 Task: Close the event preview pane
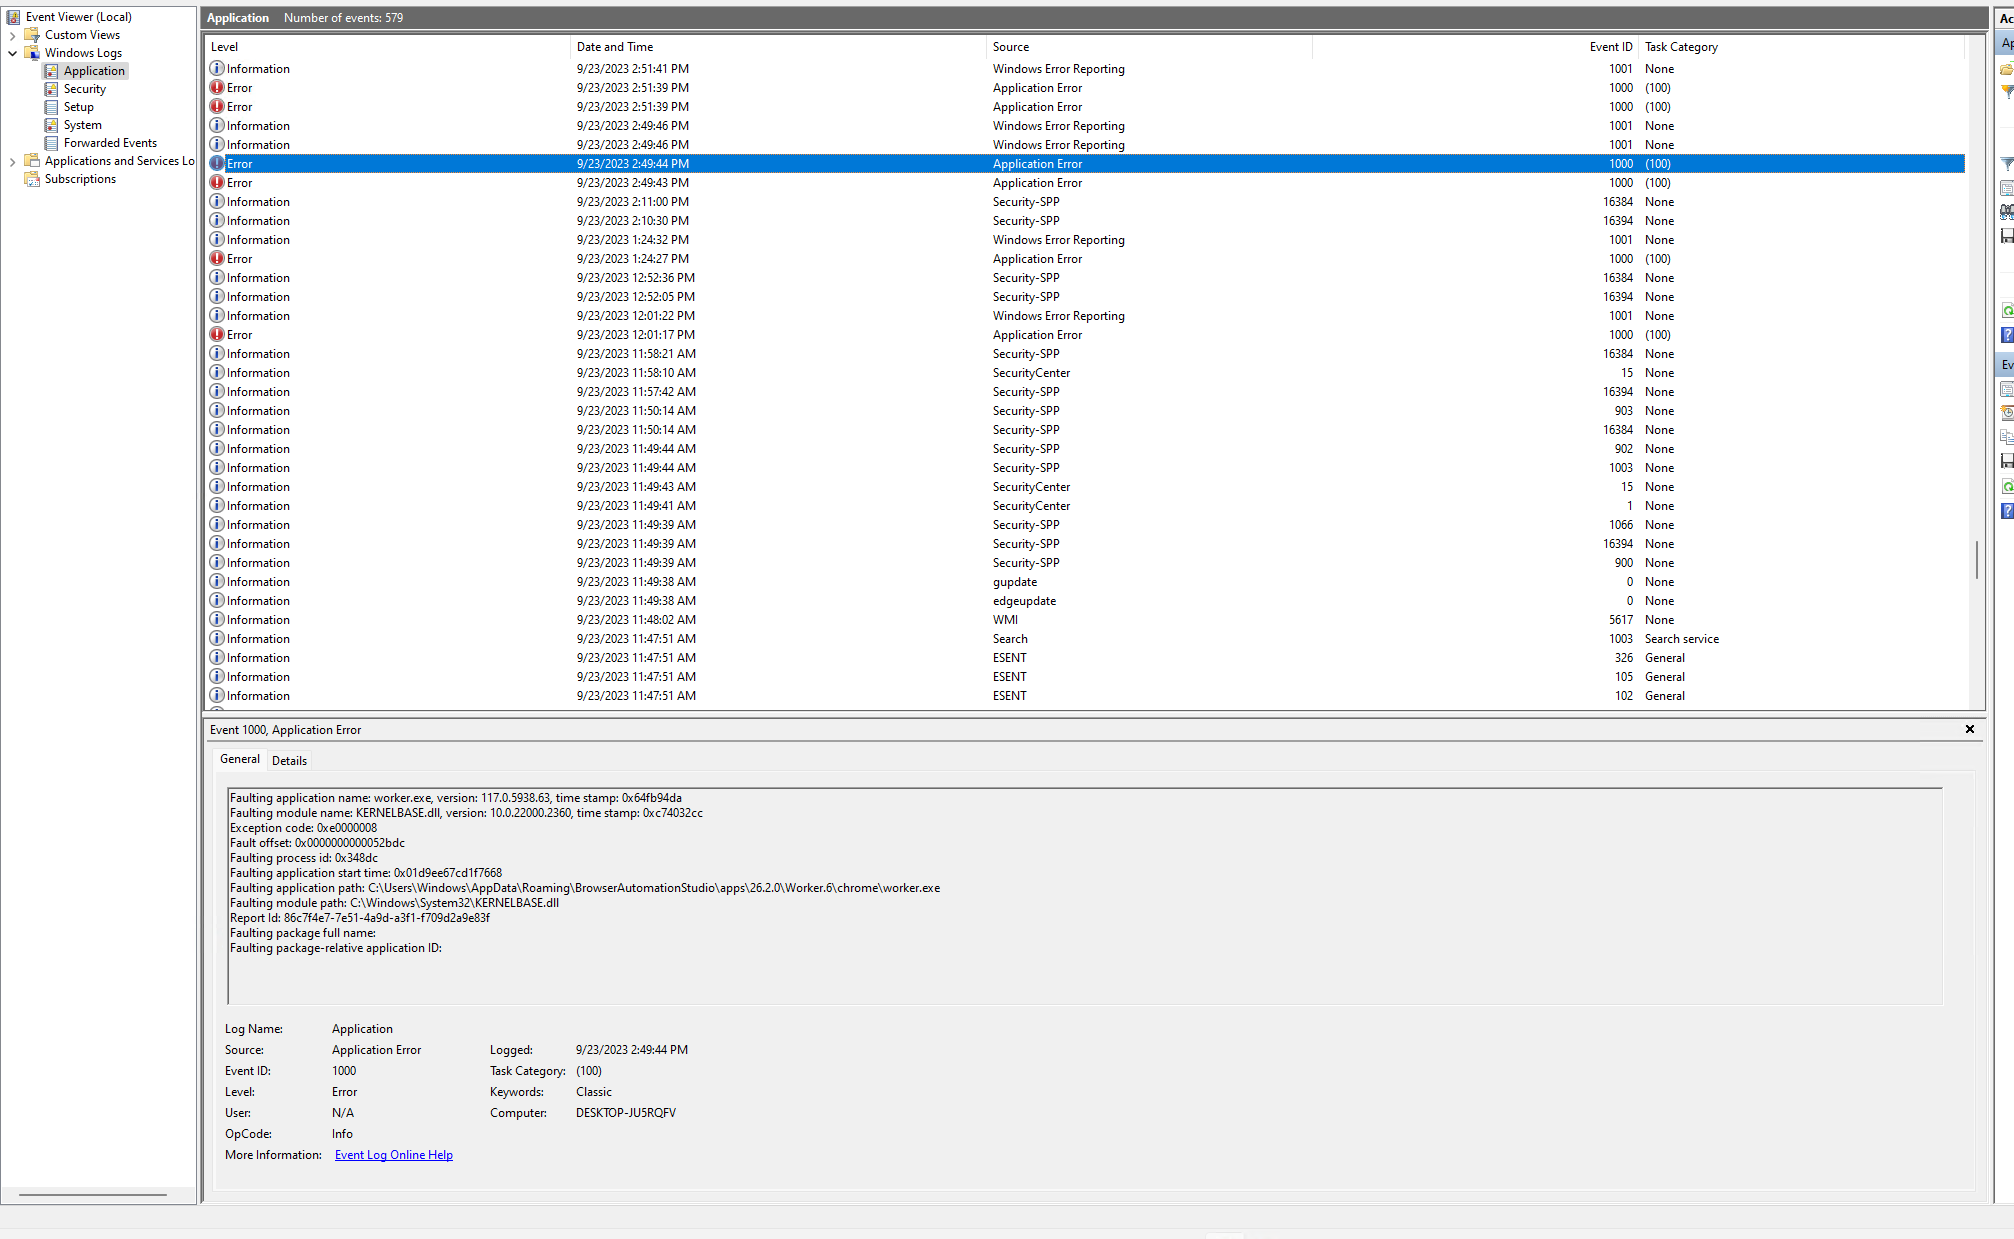1969,730
